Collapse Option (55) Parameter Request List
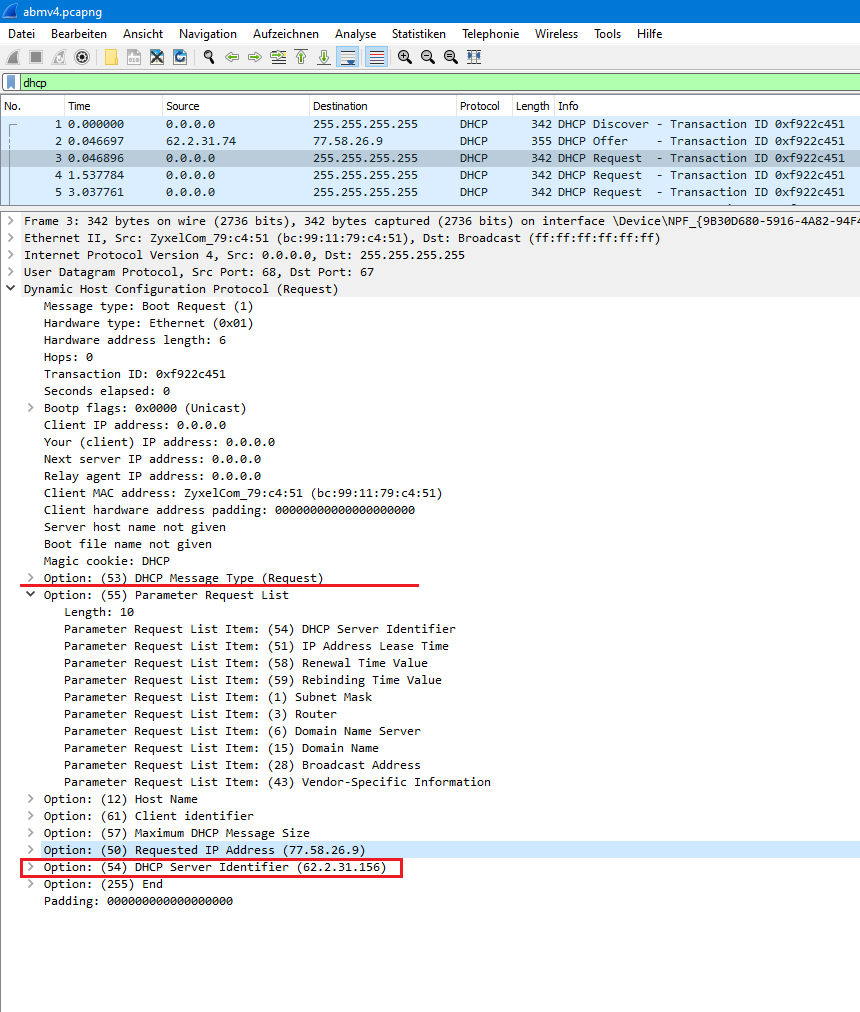This screenshot has width=860, height=1012. [31, 595]
